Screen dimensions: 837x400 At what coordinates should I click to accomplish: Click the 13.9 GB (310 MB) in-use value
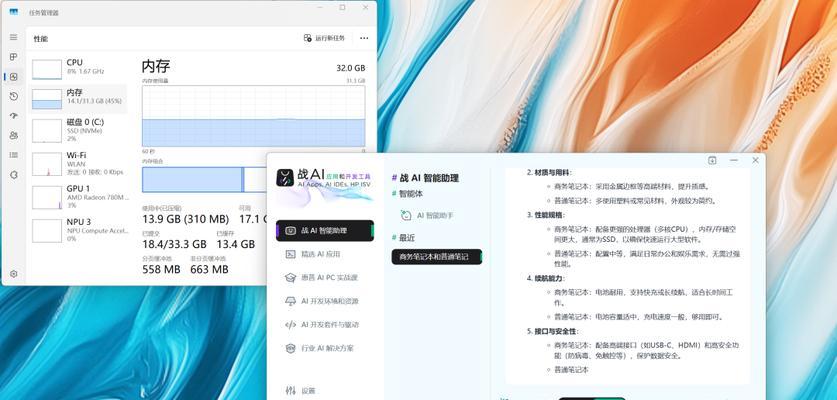point(185,219)
